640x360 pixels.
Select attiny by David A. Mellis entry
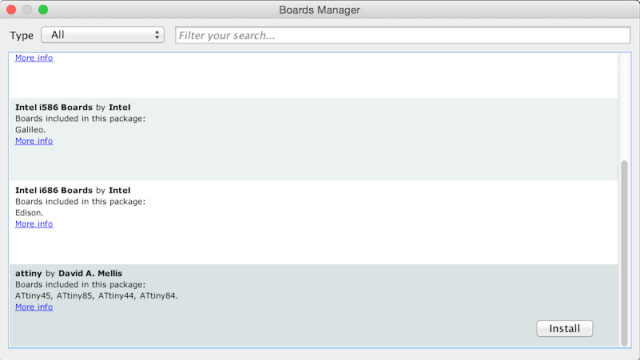click(313, 305)
